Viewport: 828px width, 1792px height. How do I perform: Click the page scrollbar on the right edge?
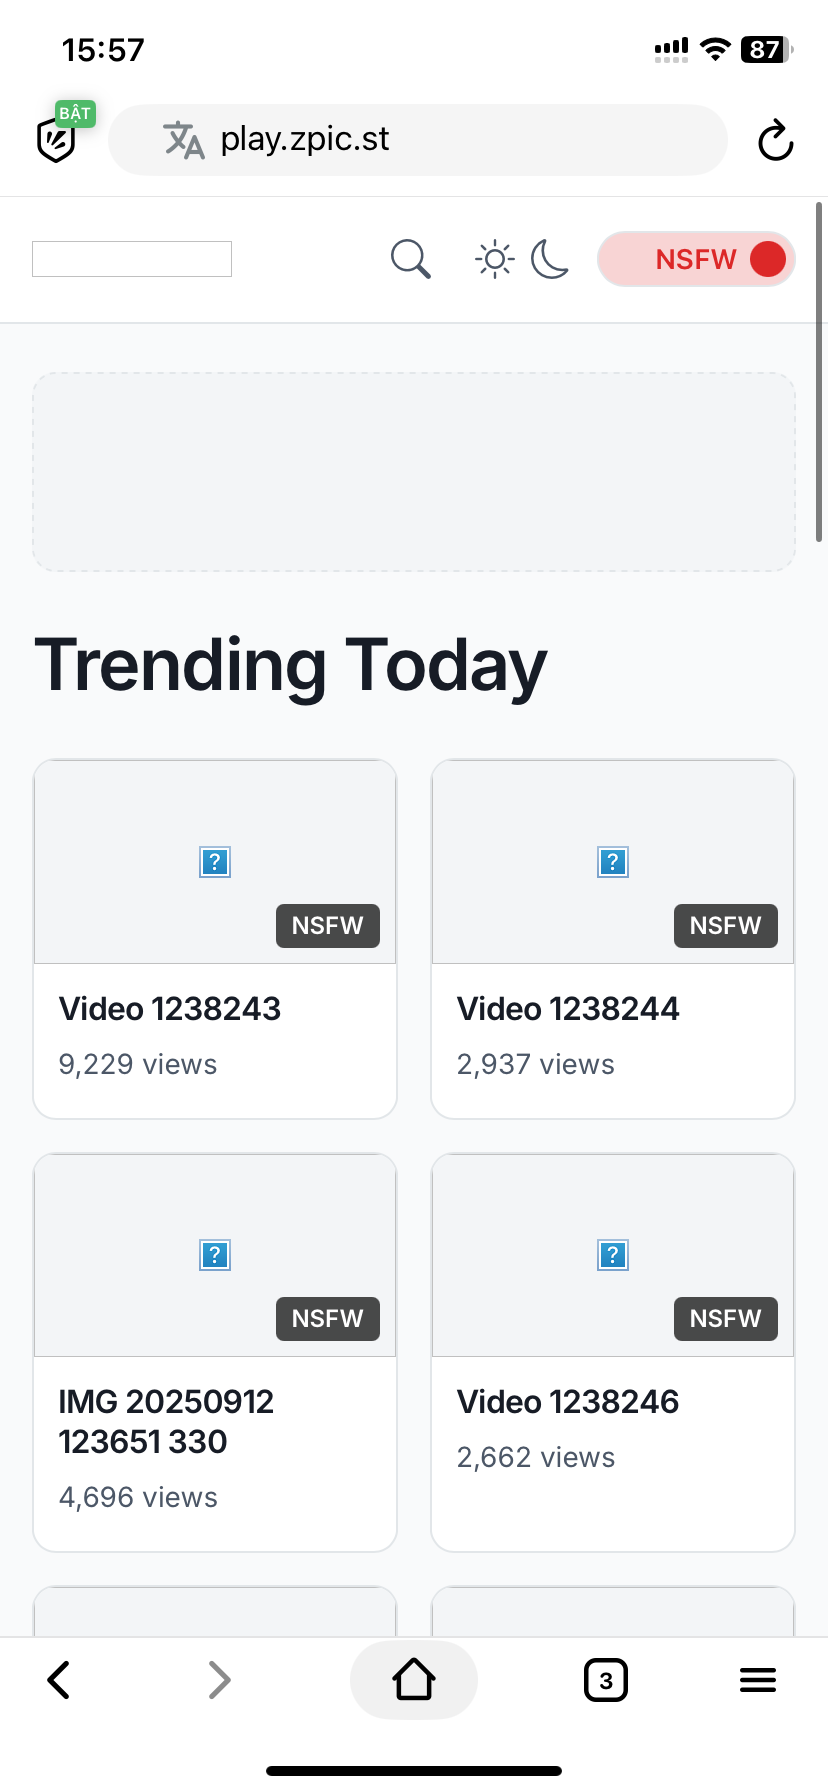pyautogui.click(x=819, y=372)
